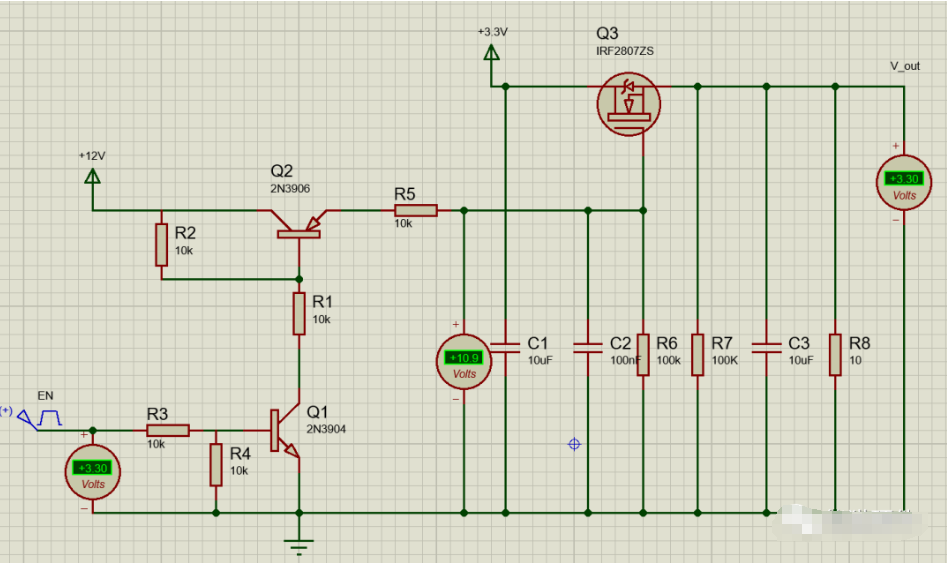Click the V_out net label text

click(x=904, y=66)
